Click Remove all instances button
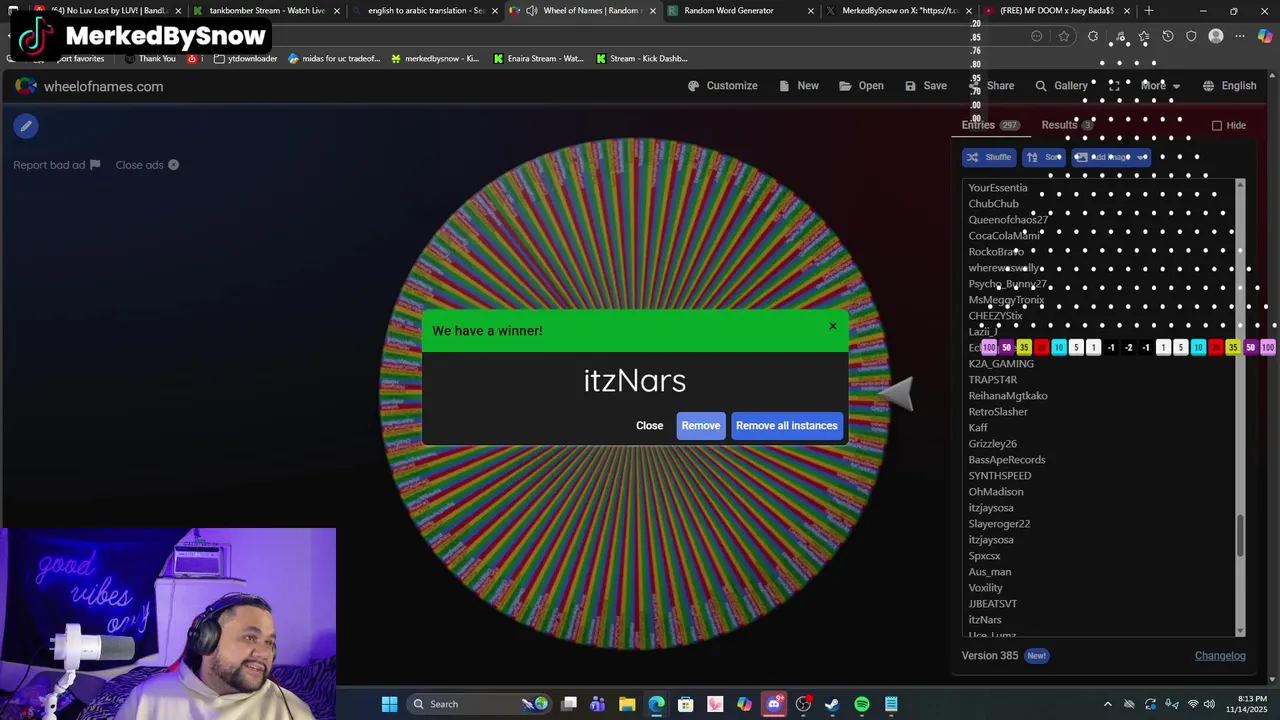The height and width of the screenshot is (720, 1280). 787,426
